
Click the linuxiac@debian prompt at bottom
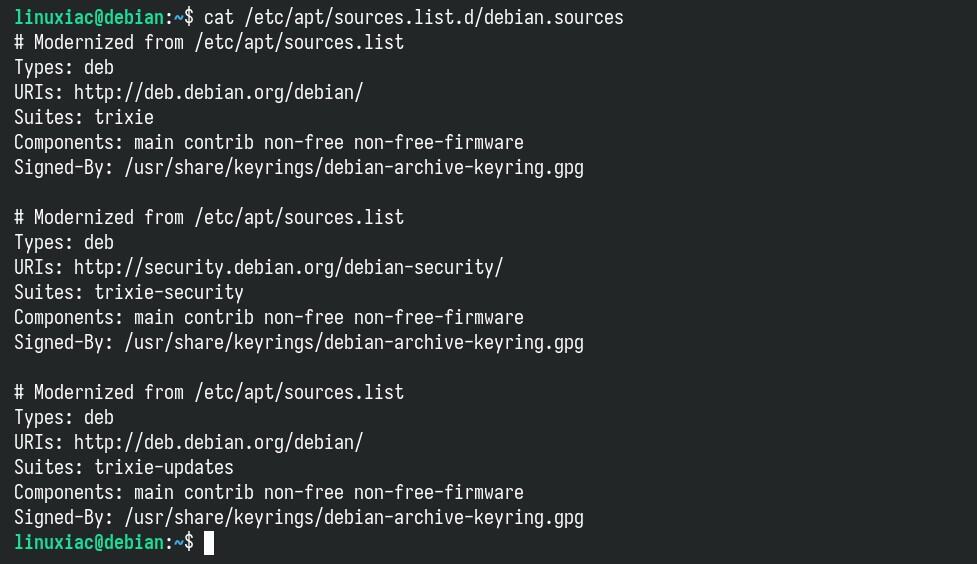tap(89, 542)
